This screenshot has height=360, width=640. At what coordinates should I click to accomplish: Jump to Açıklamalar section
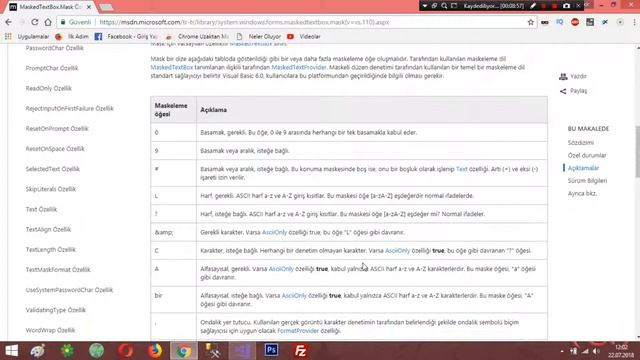coord(583,168)
